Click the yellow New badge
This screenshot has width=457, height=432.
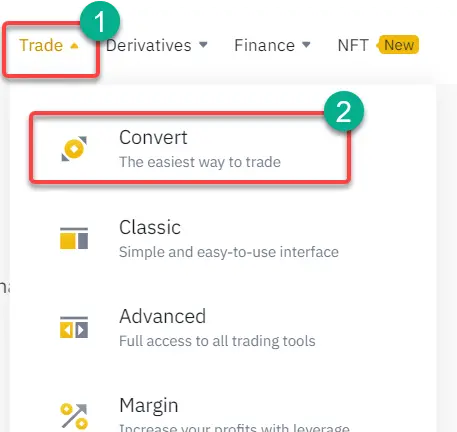pyautogui.click(x=398, y=45)
